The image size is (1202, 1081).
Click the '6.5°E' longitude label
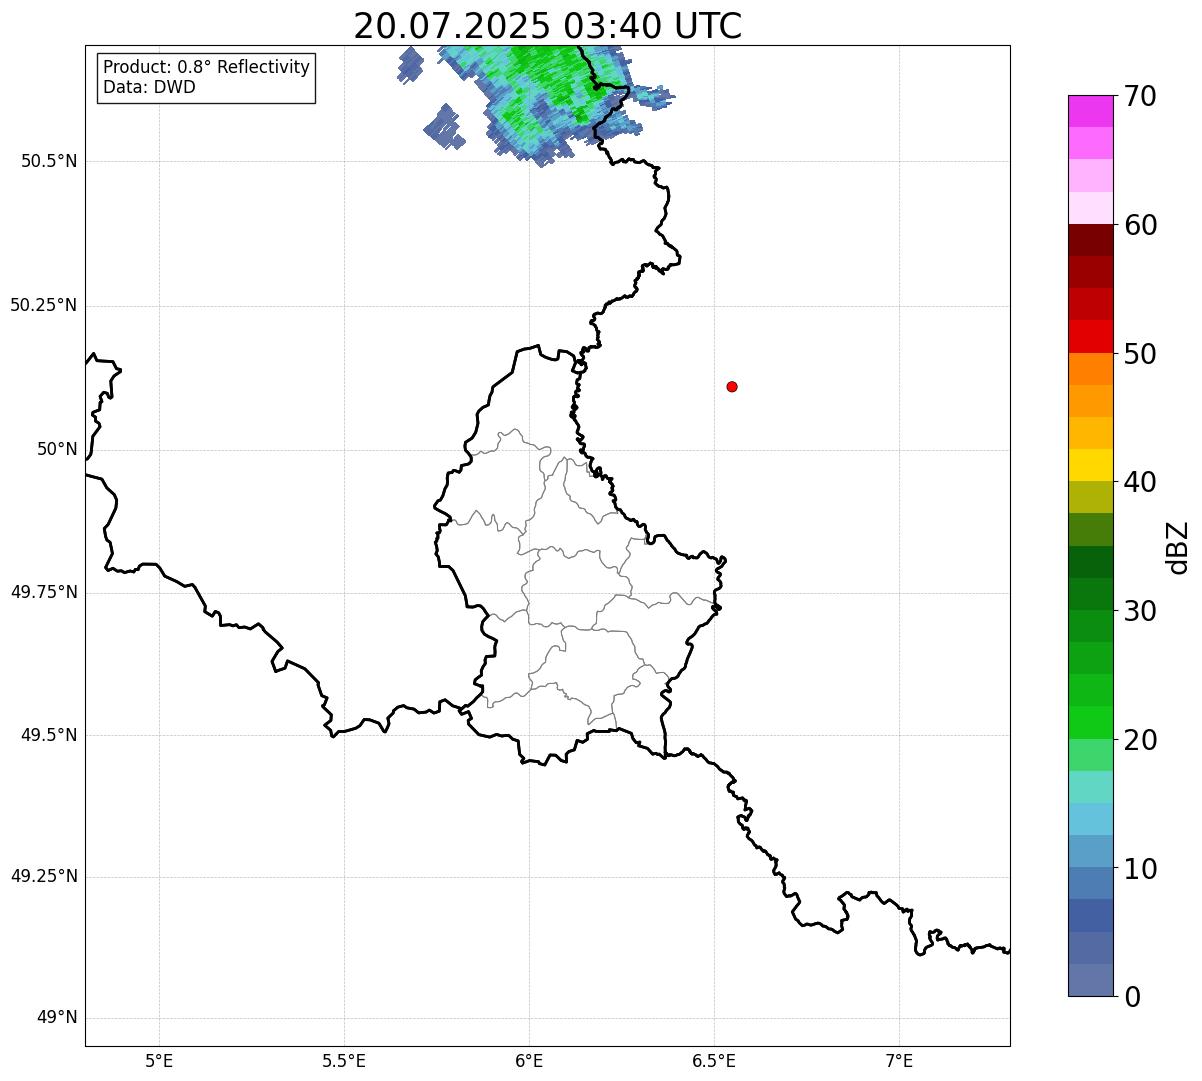[714, 1061]
